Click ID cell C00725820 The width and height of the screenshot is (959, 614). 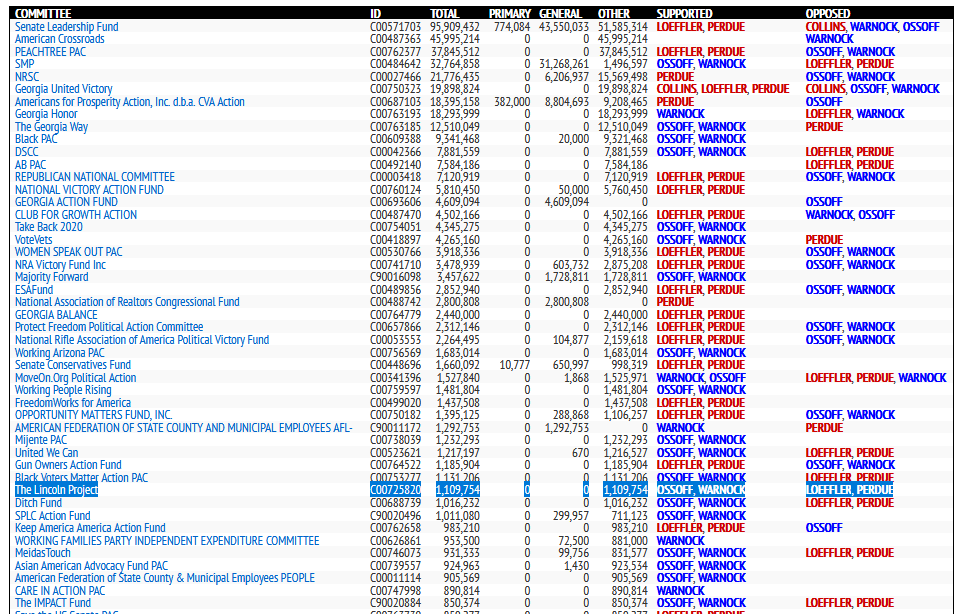point(396,491)
